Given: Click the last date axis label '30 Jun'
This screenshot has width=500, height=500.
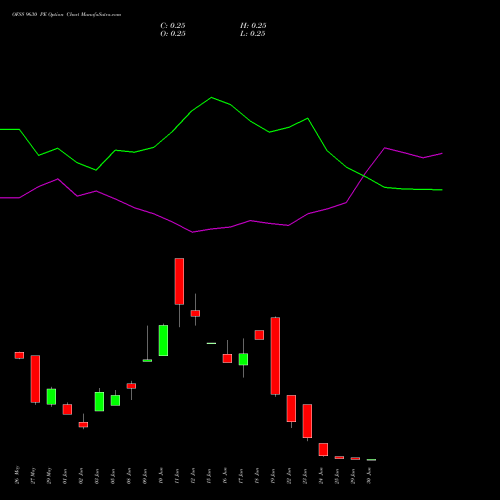Looking at the screenshot, I should [369, 476].
